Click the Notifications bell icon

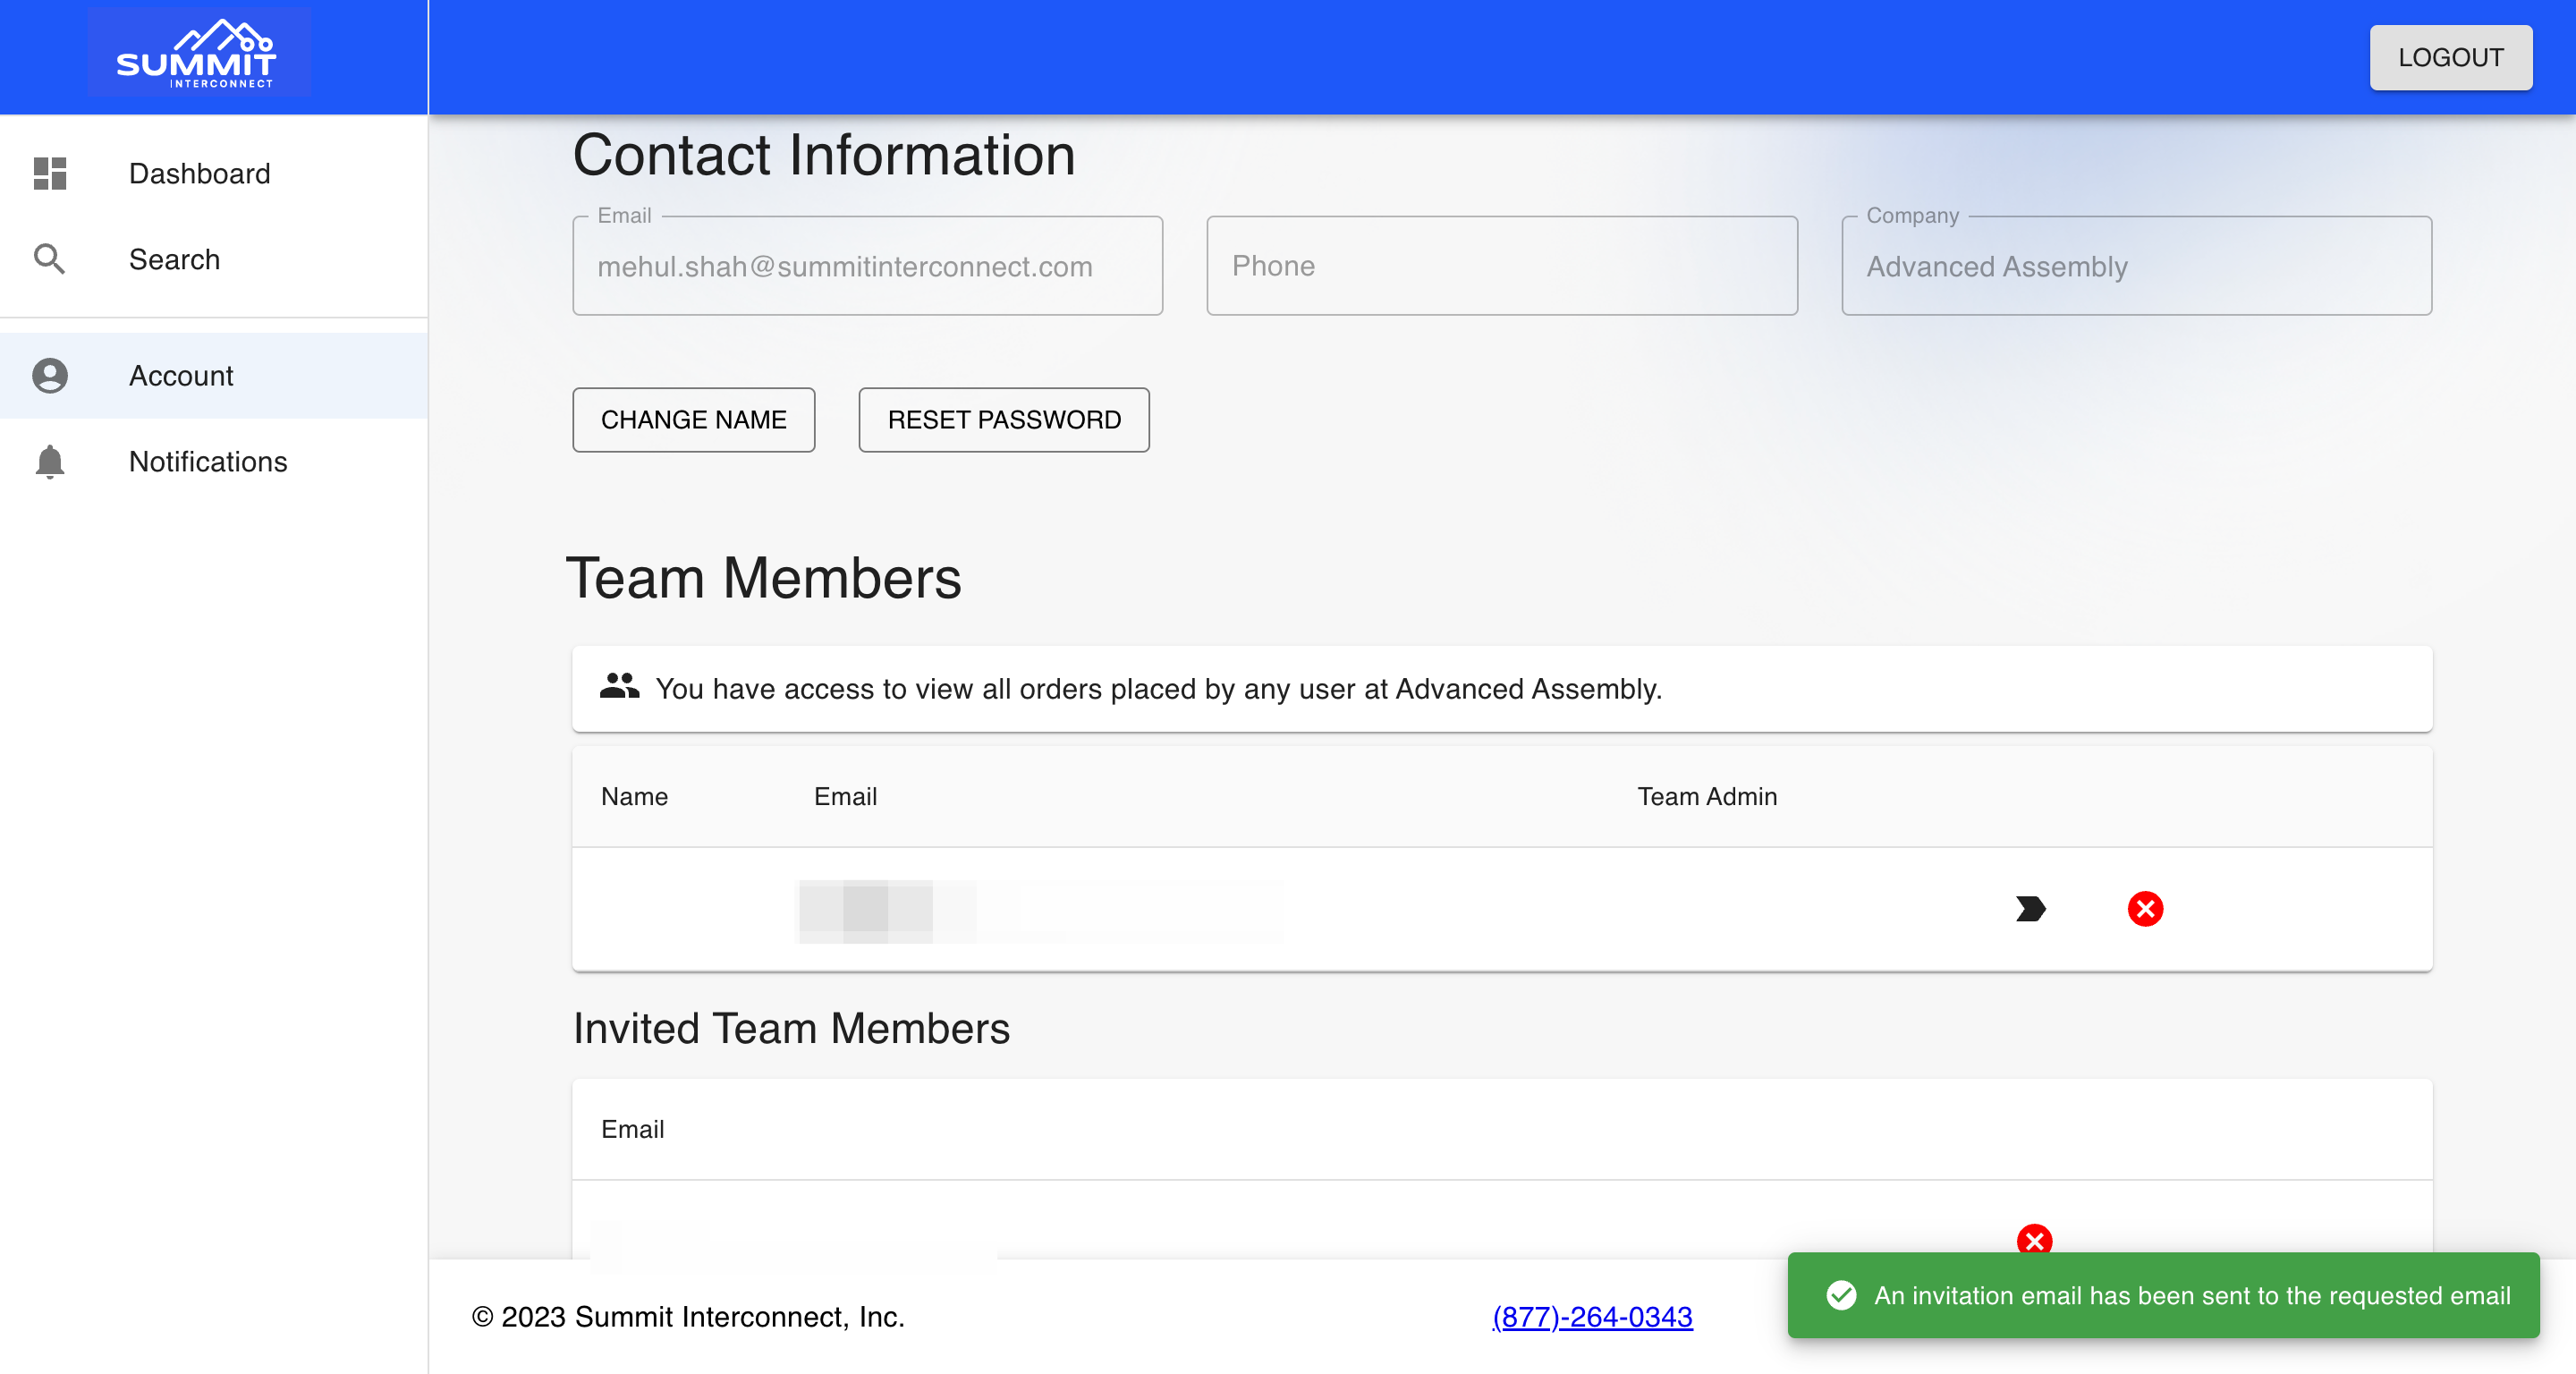click(50, 461)
